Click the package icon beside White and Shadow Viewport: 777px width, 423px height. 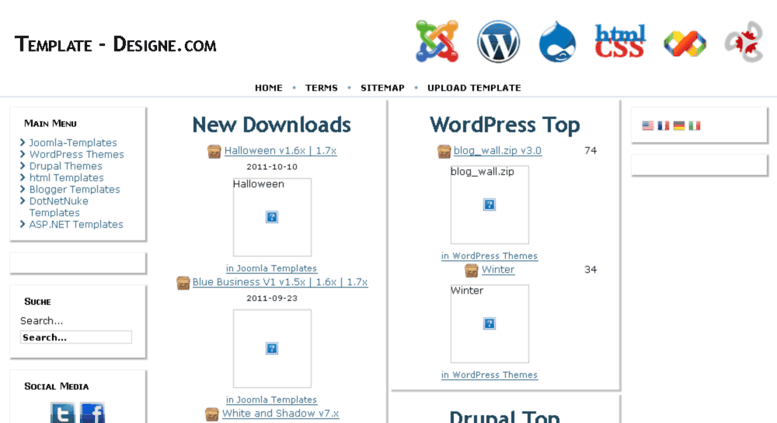pyautogui.click(x=212, y=414)
